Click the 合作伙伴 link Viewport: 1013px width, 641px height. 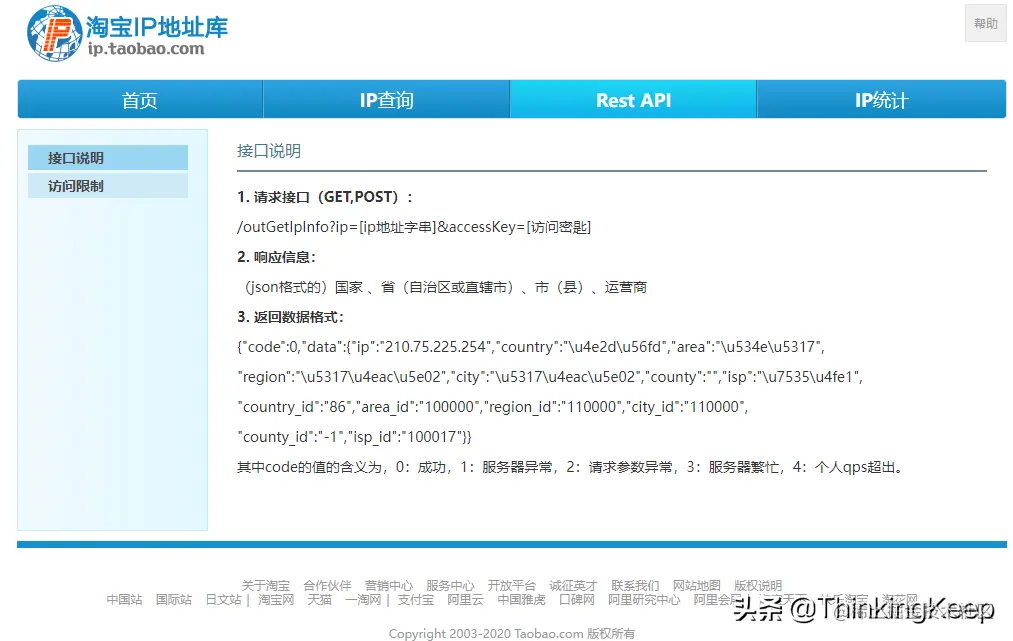(x=326, y=585)
